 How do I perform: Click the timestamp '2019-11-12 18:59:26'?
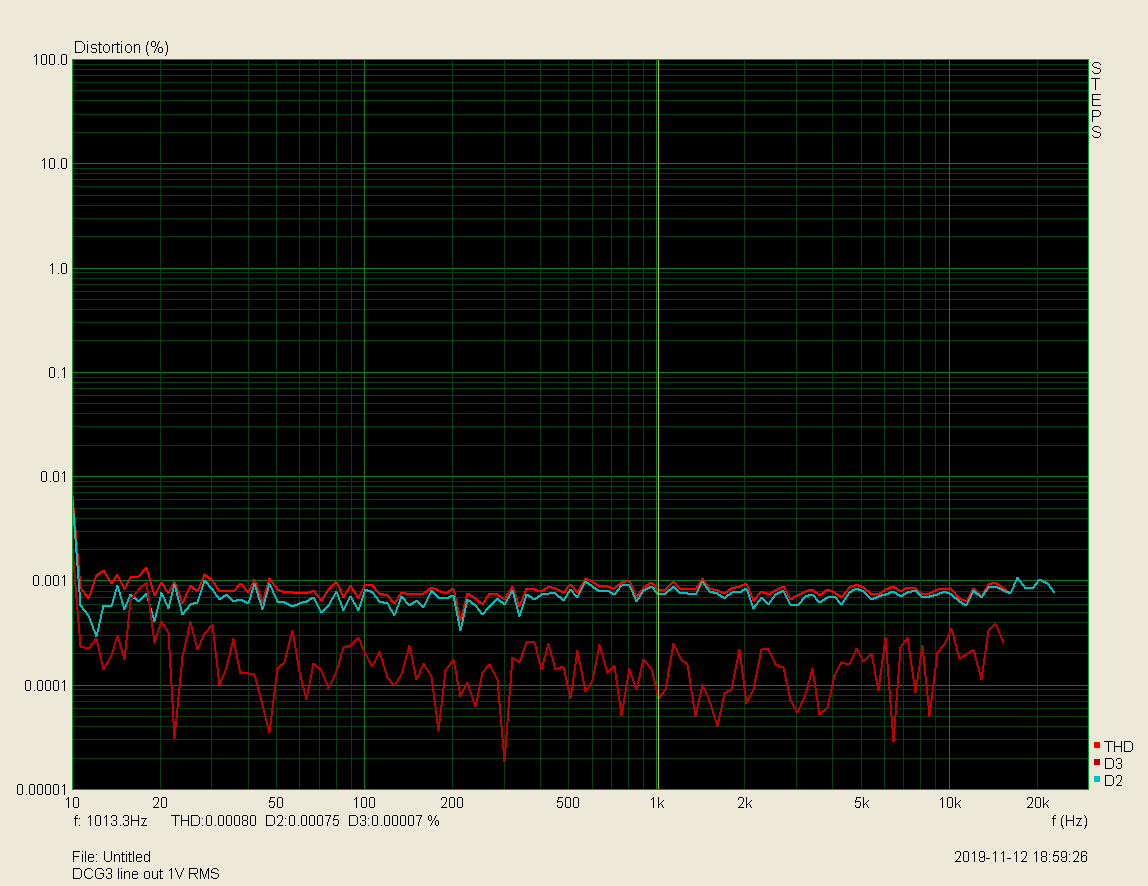[x=1021, y=857]
